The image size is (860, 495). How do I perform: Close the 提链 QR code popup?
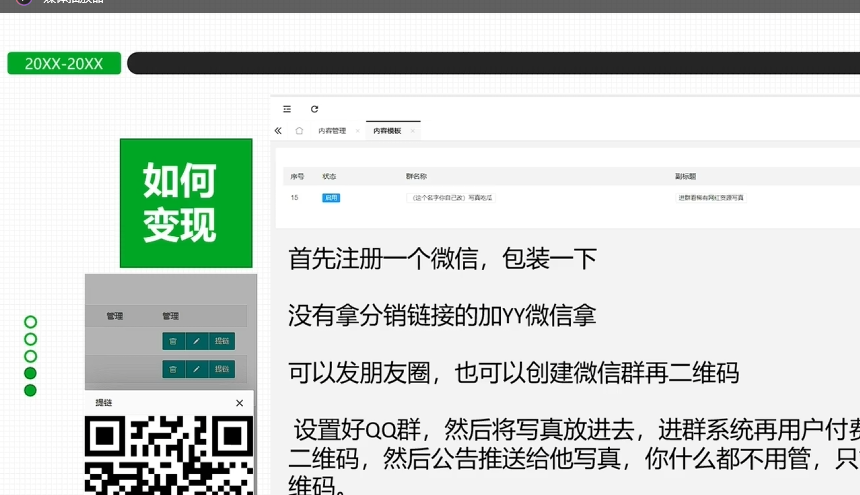pos(239,403)
